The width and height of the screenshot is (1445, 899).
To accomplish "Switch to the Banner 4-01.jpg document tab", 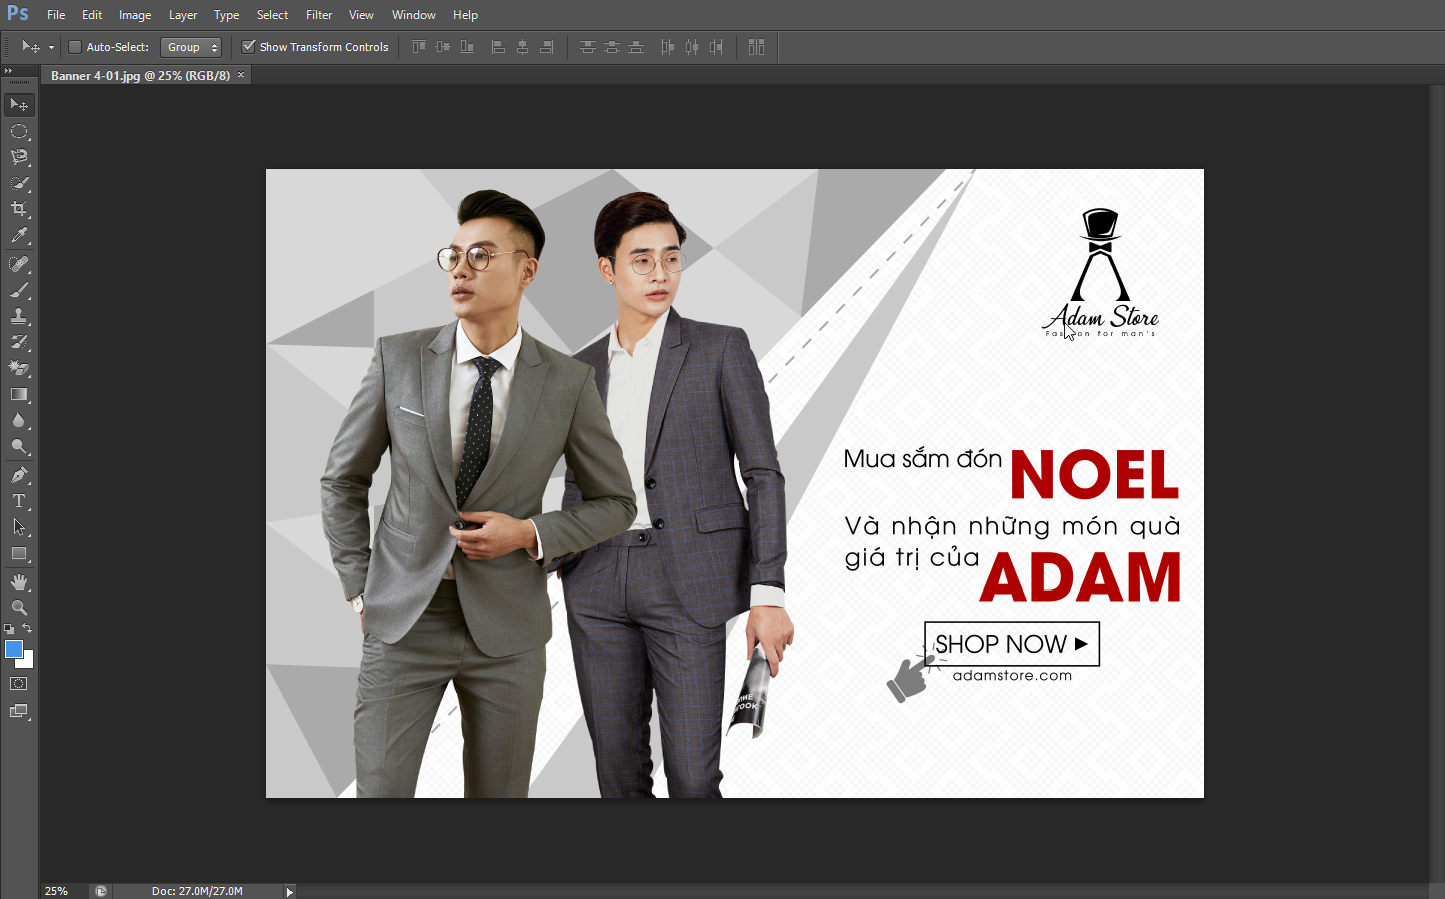I will tap(140, 75).
